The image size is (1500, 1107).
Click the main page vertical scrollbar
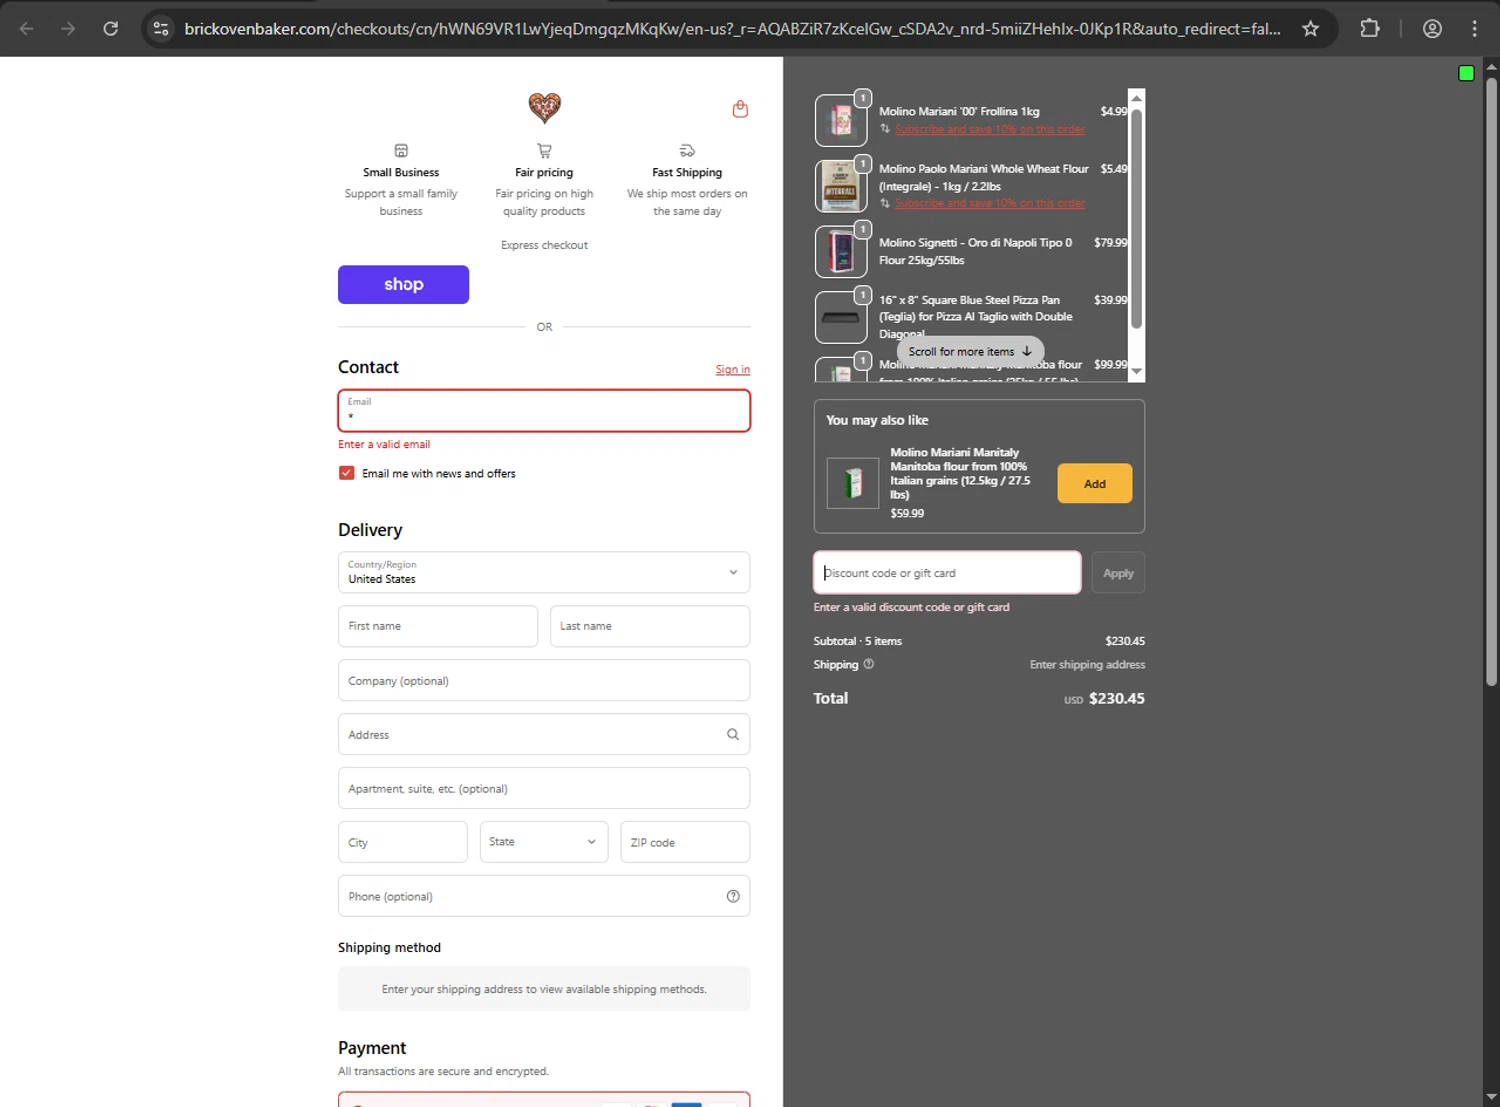(1491, 380)
